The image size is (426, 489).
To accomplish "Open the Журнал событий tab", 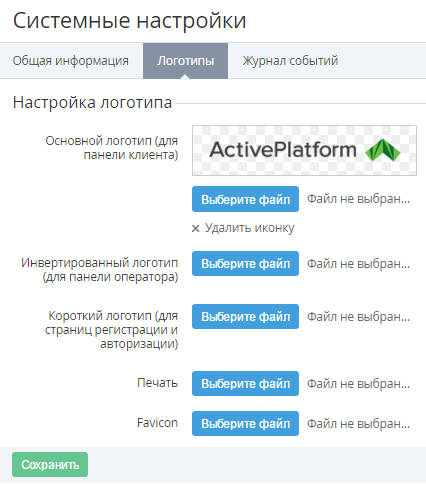I will (290, 61).
